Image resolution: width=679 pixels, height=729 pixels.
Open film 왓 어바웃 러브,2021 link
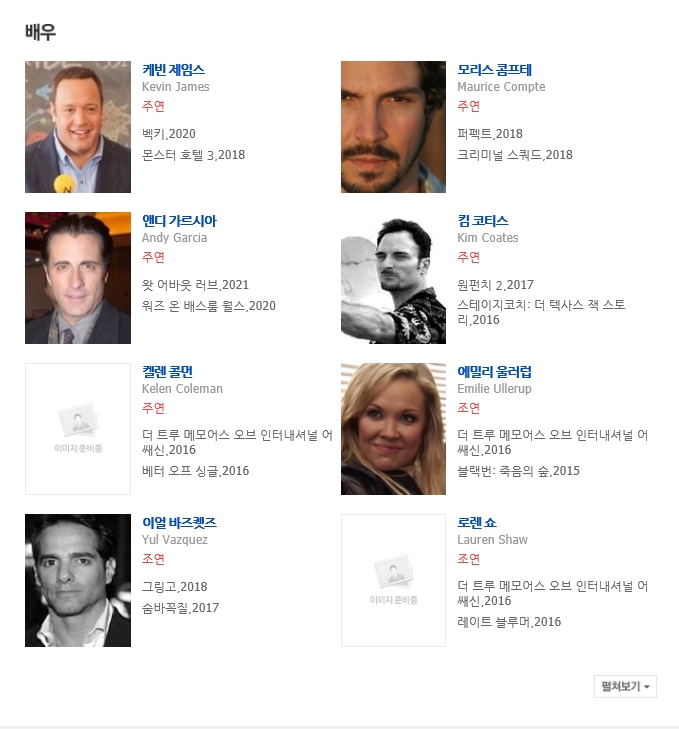coord(195,285)
